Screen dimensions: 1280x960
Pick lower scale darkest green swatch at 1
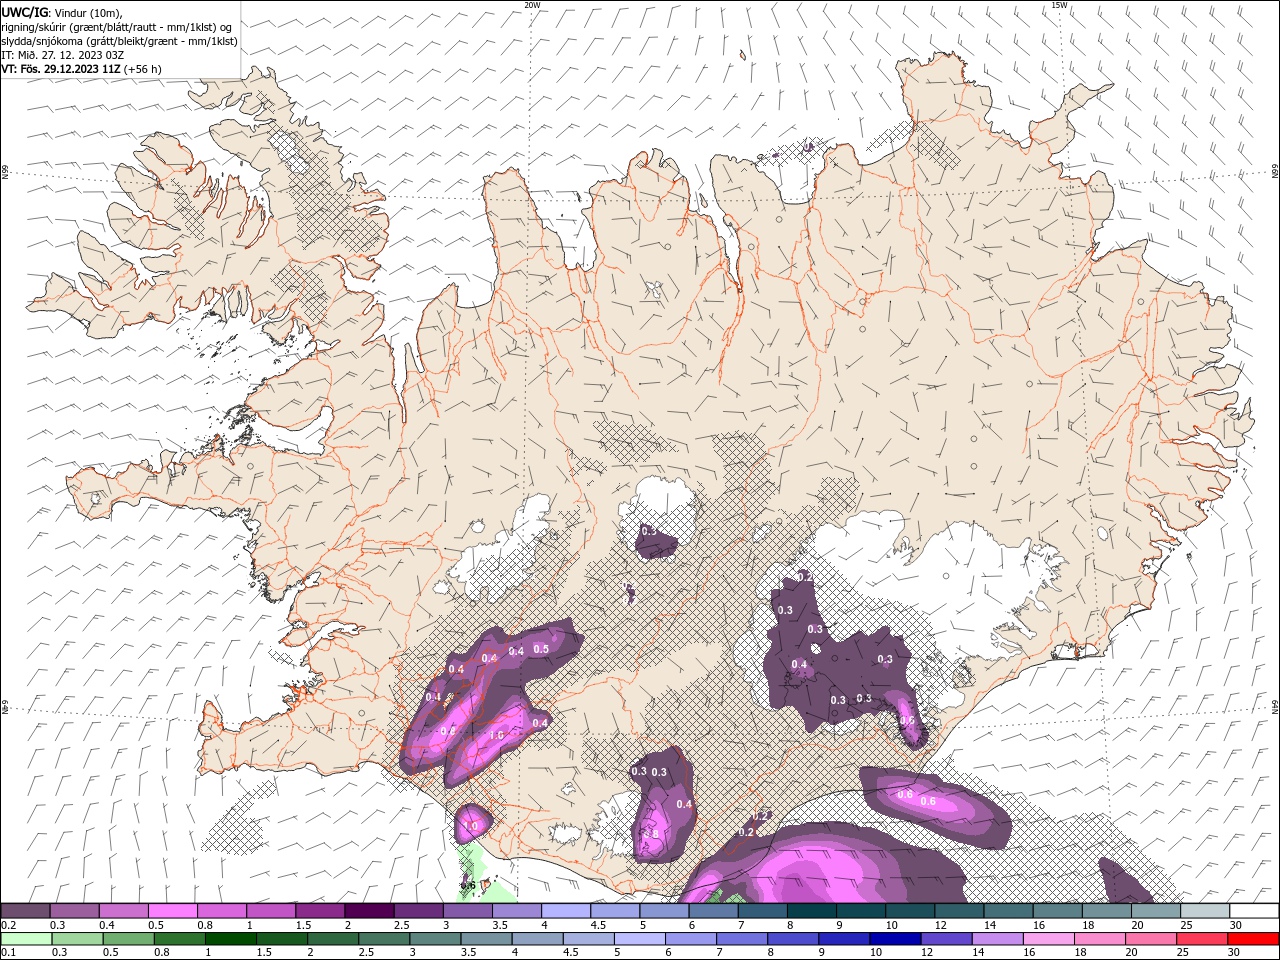point(230,939)
